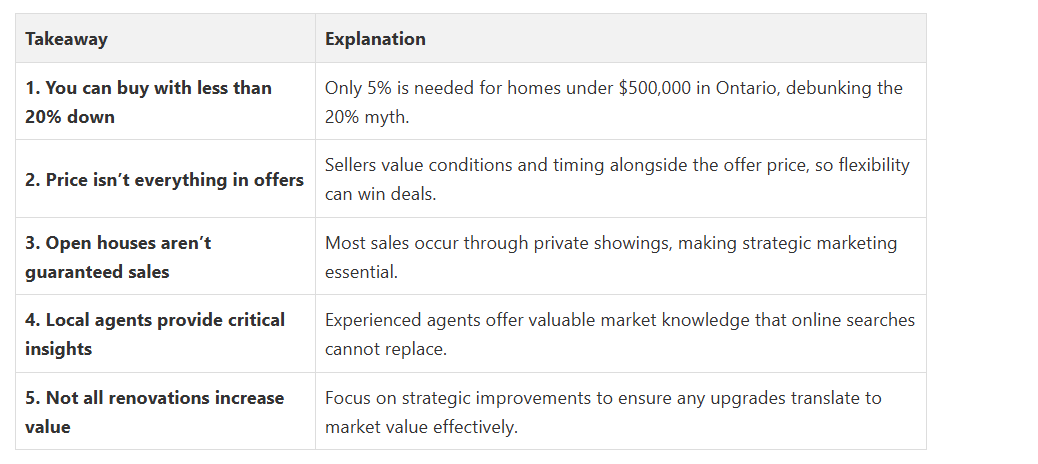Click the explanation starting "Sellers value conditions"
1038x464 pixels.
coord(617,179)
